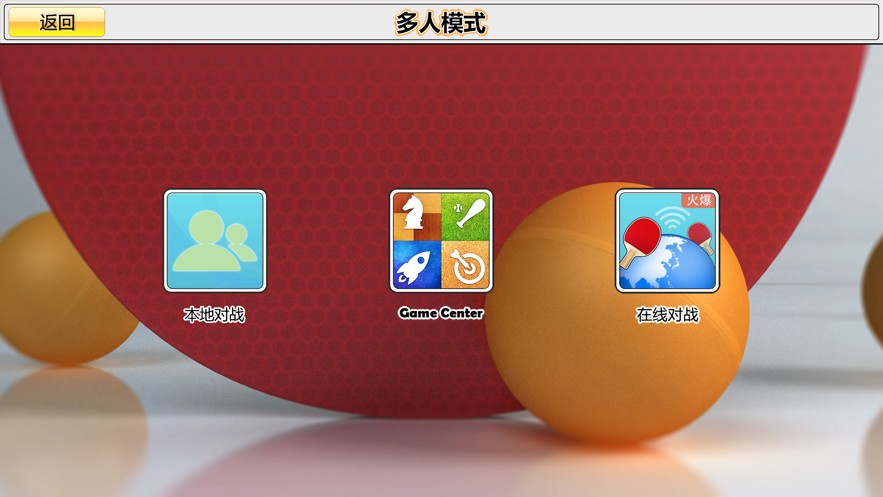Launch the Game Center four-tile icon
Image resolution: width=883 pixels, height=497 pixels.
click(x=441, y=241)
